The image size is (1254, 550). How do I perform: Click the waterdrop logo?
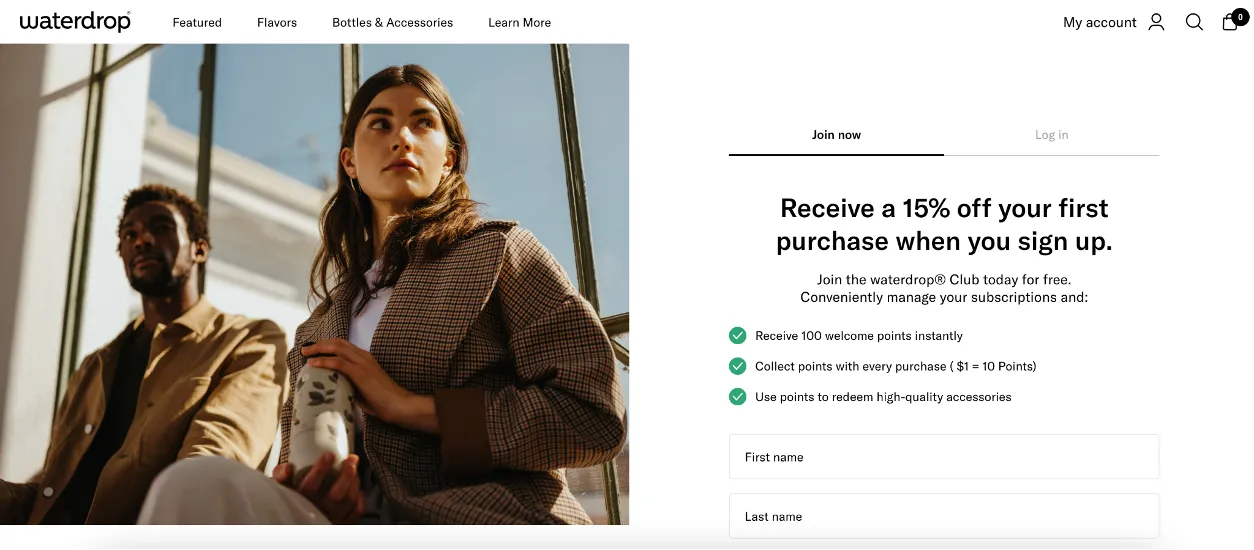click(75, 21)
